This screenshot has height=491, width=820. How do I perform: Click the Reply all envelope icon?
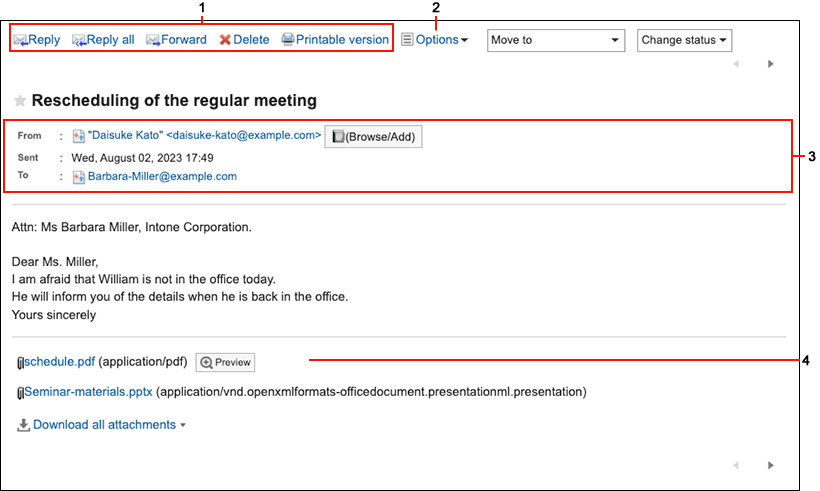point(79,40)
